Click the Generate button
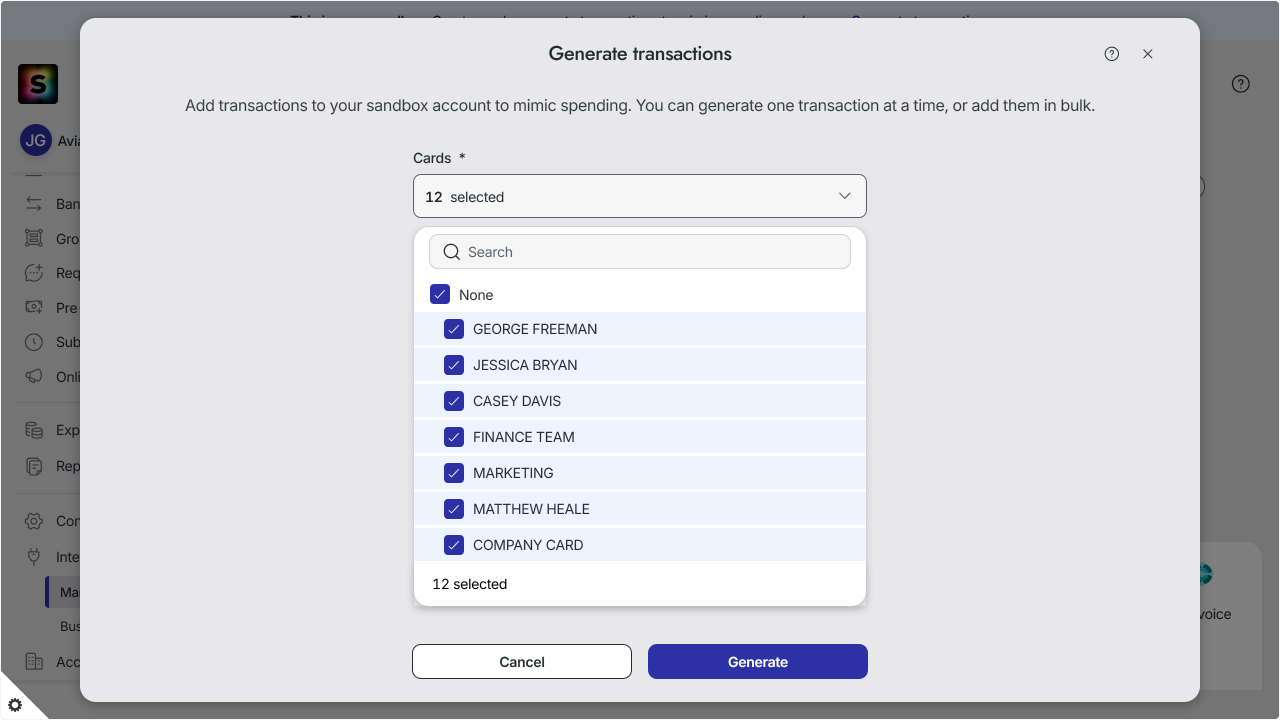1280x720 pixels. tap(758, 662)
